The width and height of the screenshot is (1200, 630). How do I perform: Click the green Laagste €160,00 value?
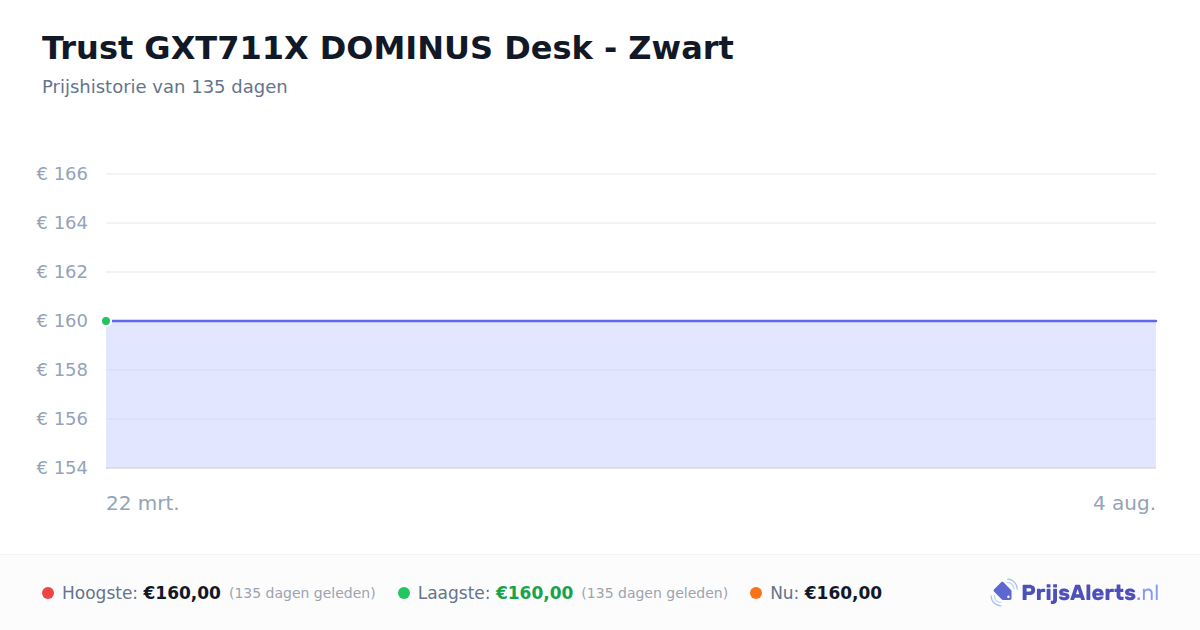tap(535, 593)
